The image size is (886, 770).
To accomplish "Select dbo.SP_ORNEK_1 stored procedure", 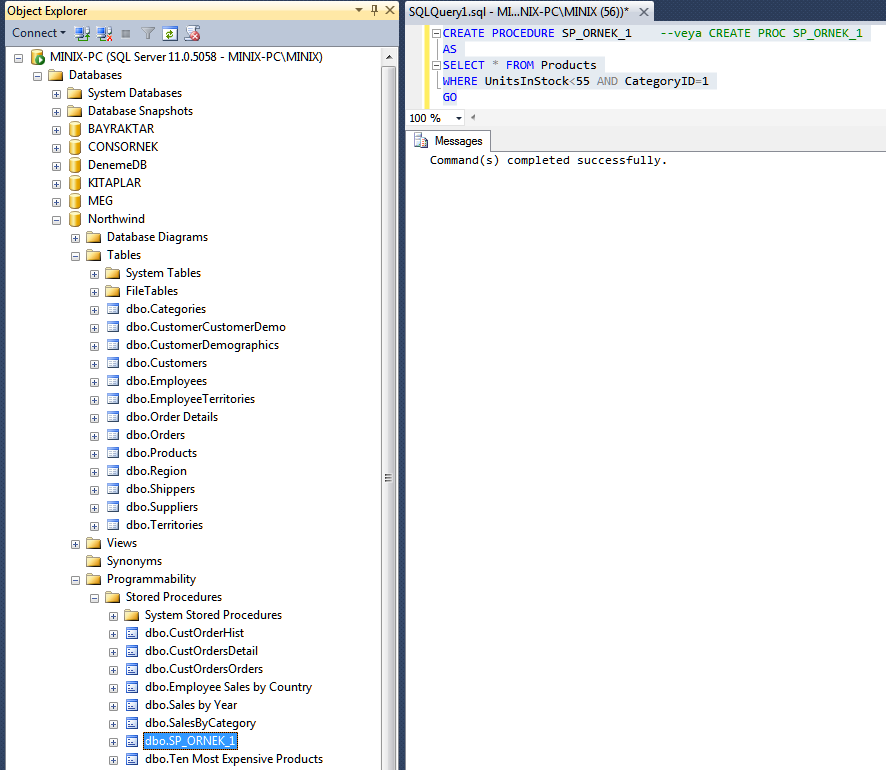I will pyautogui.click(x=190, y=741).
